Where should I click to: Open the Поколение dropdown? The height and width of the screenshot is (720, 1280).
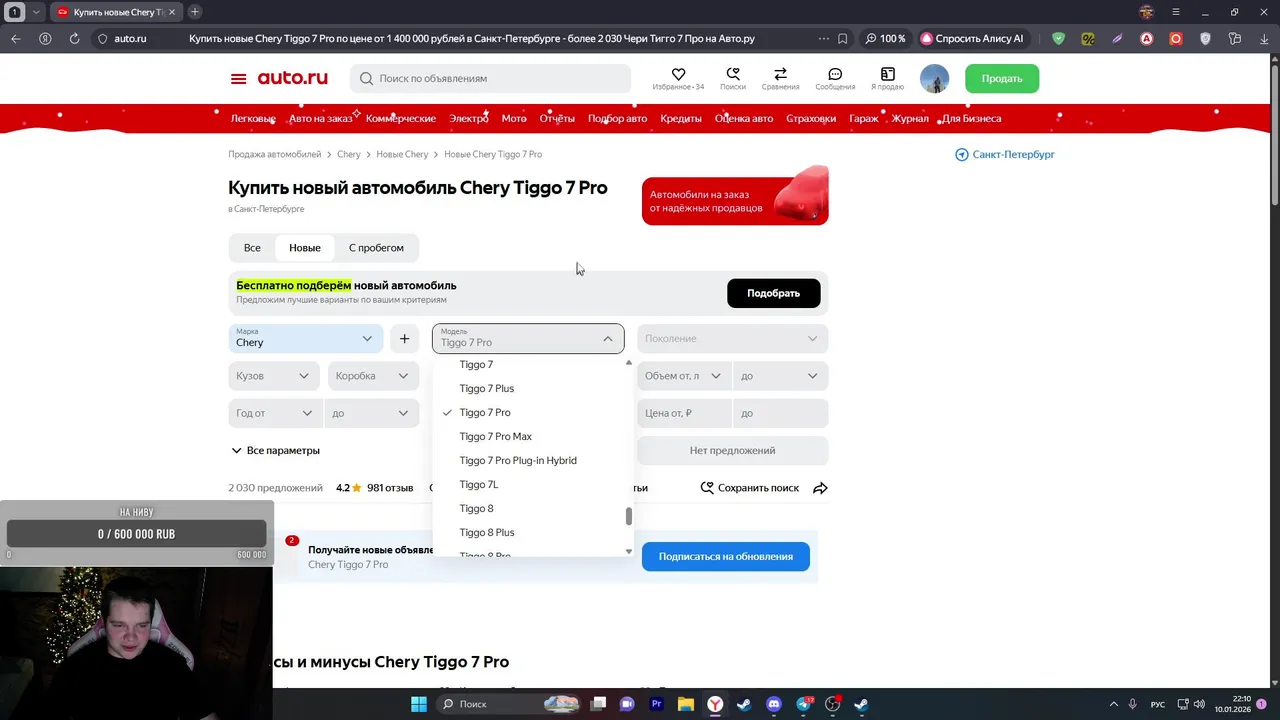732,338
